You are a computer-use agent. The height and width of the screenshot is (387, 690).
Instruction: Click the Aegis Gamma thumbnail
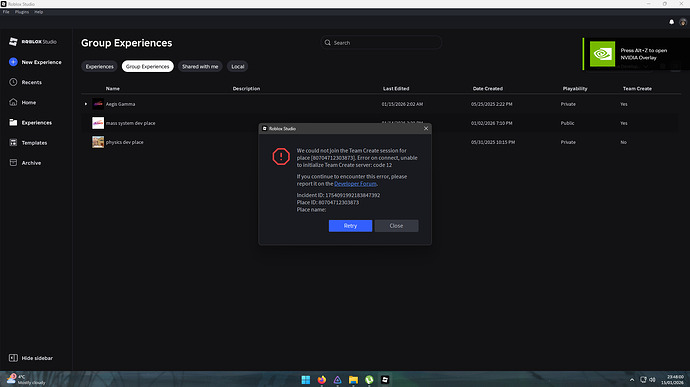pos(98,104)
